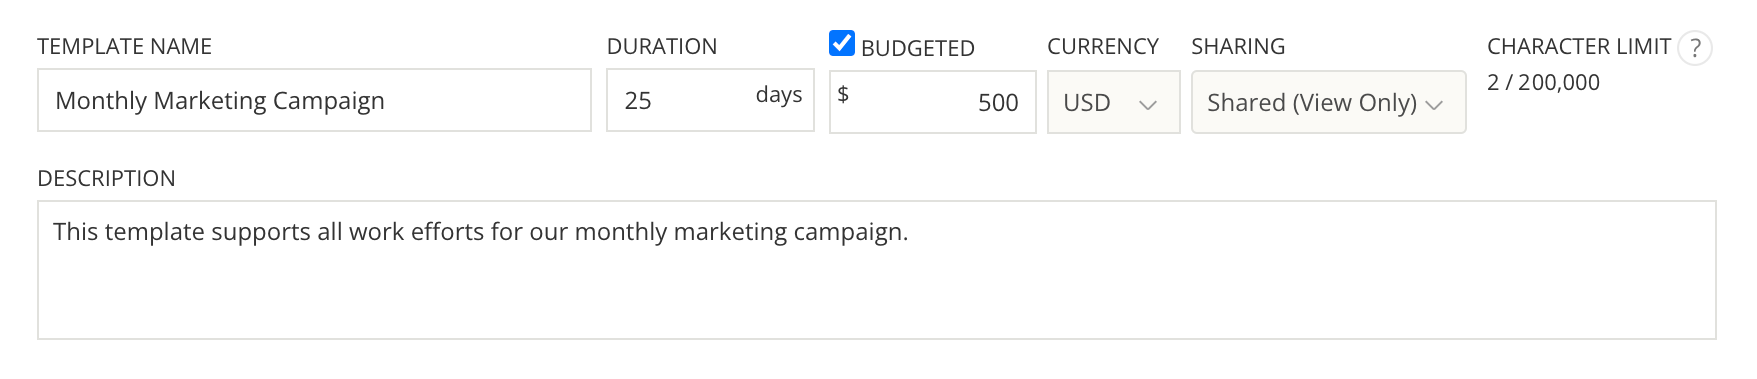The image size is (1757, 379).
Task: Click the BUDGETED label text
Action: click(917, 48)
